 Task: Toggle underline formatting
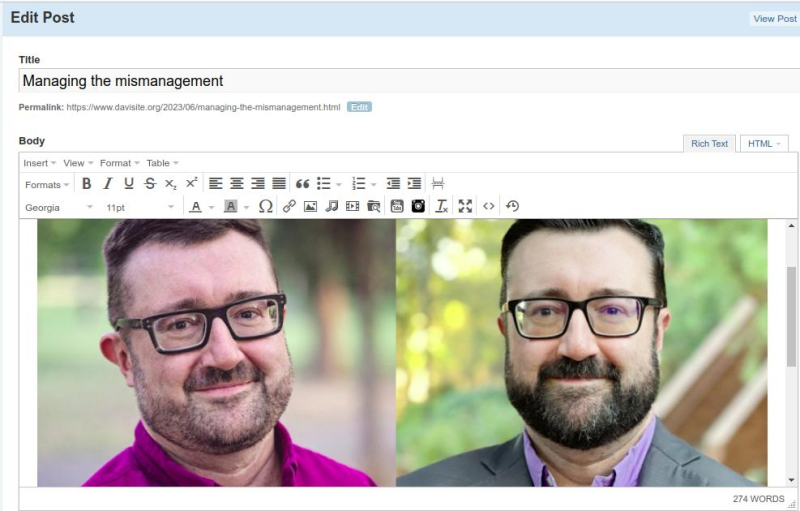pyautogui.click(x=129, y=184)
